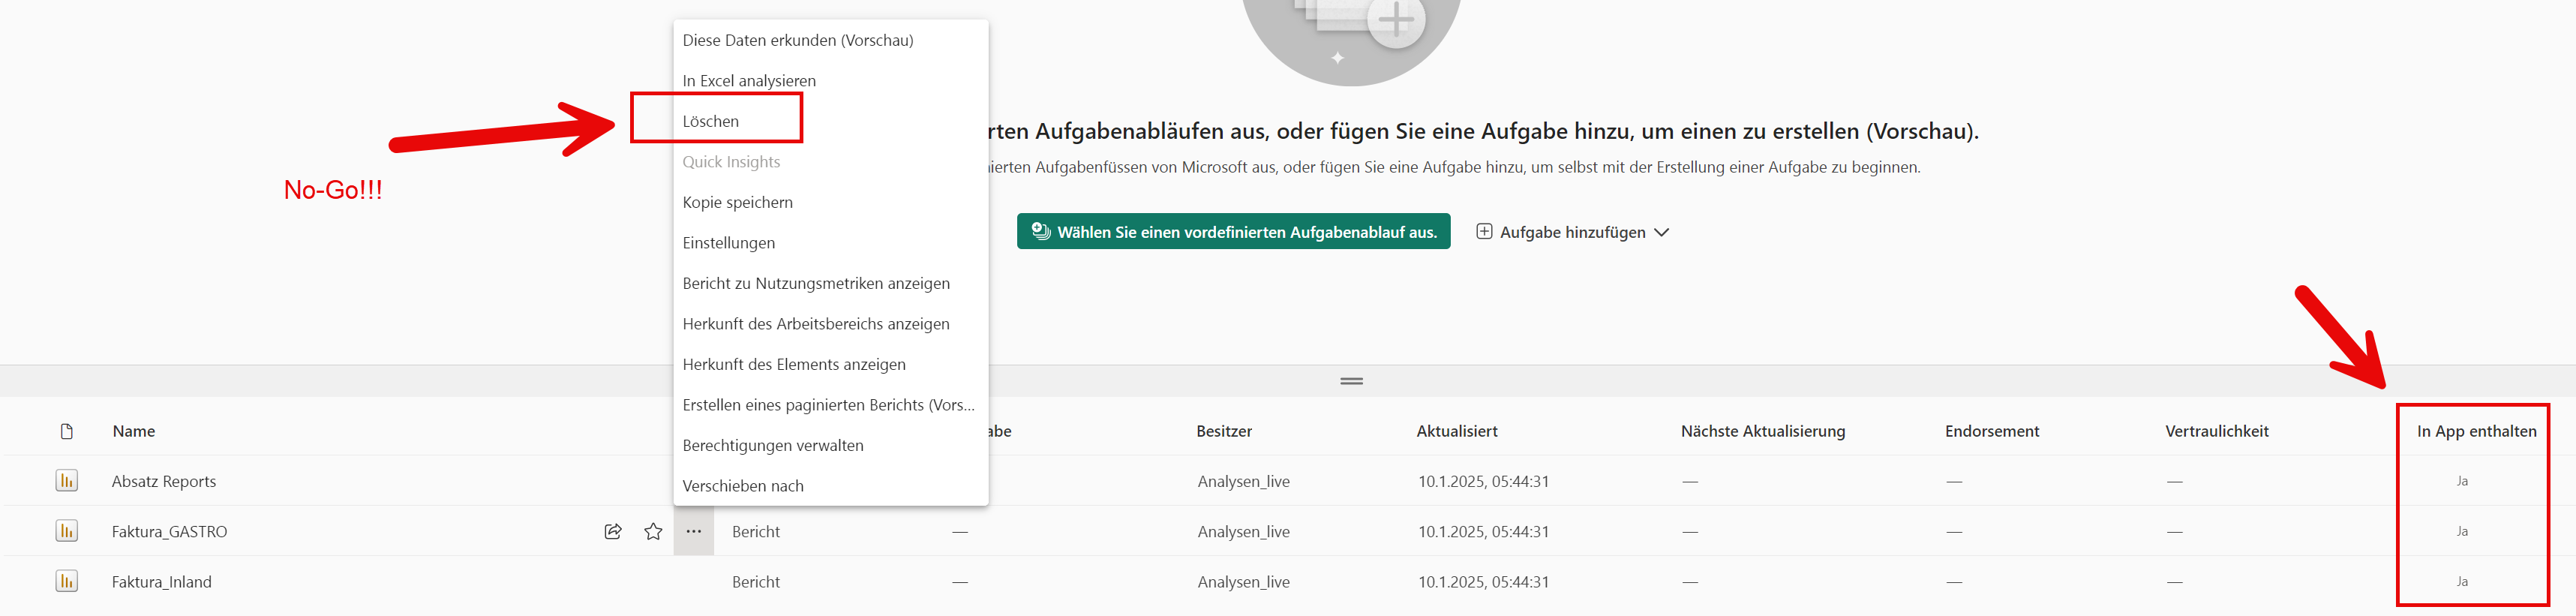The width and height of the screenshot is (2576, 616).
Task: Click the Faktura_Inland report icon
Action: pos(66,581)
